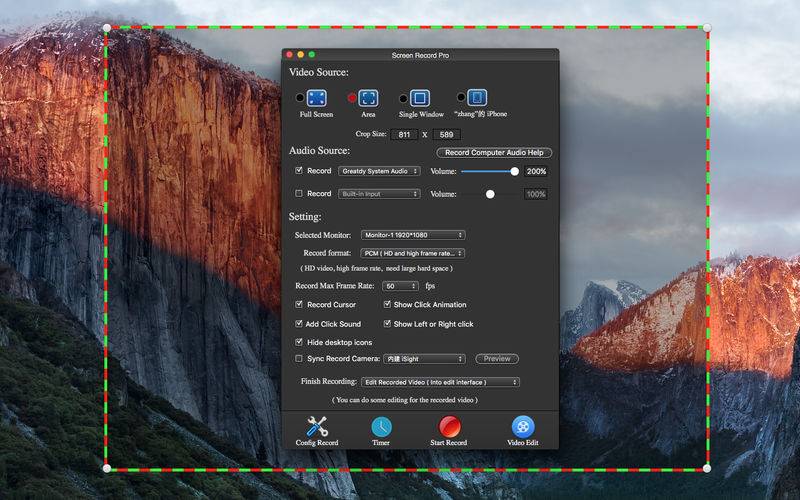
Task: Click the system audio volume slider knob
Action: (x=514, y=171)
